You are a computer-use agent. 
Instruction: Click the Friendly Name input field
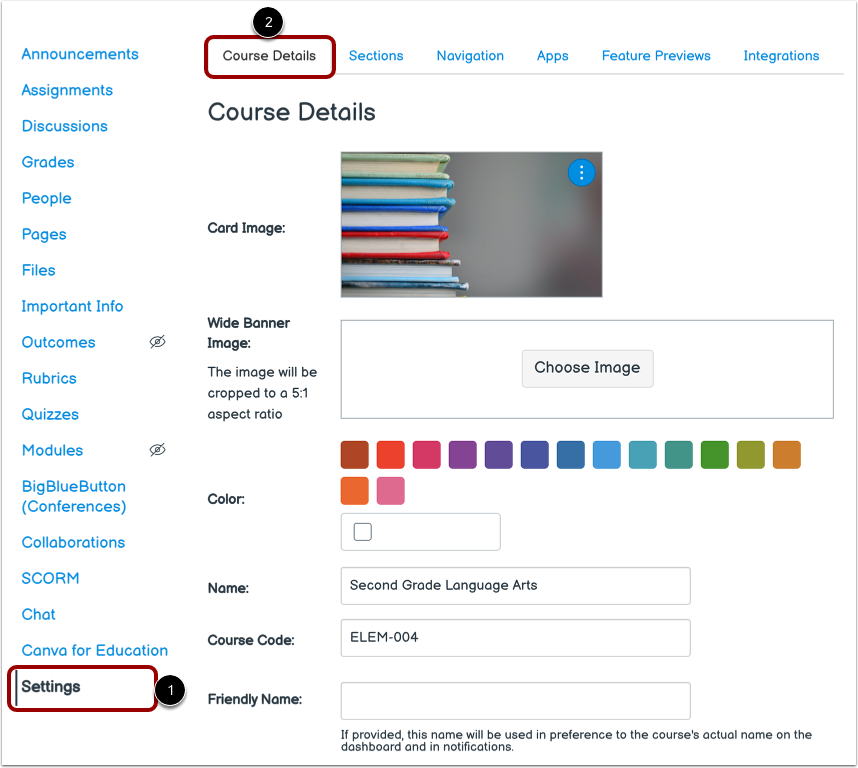click(515, 701)
